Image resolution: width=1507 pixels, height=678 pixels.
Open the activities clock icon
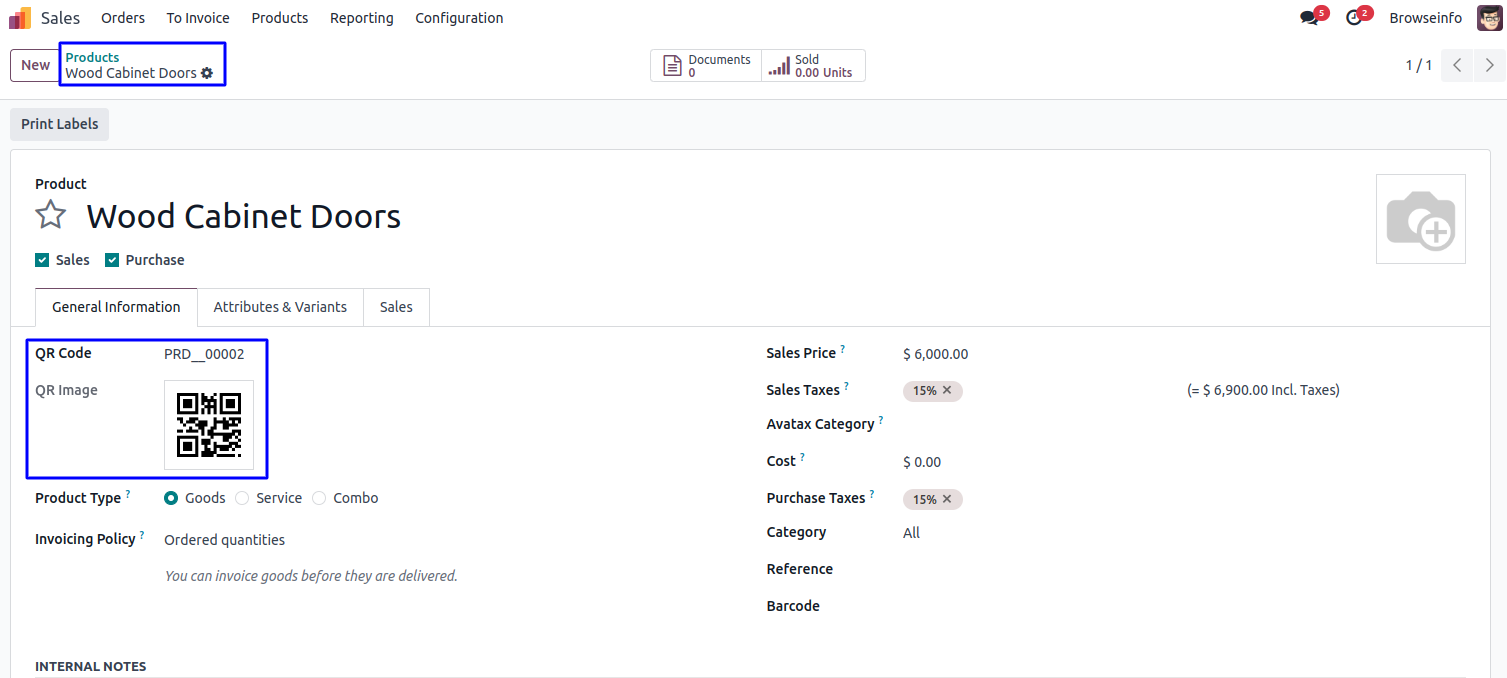click(1354, 18)
